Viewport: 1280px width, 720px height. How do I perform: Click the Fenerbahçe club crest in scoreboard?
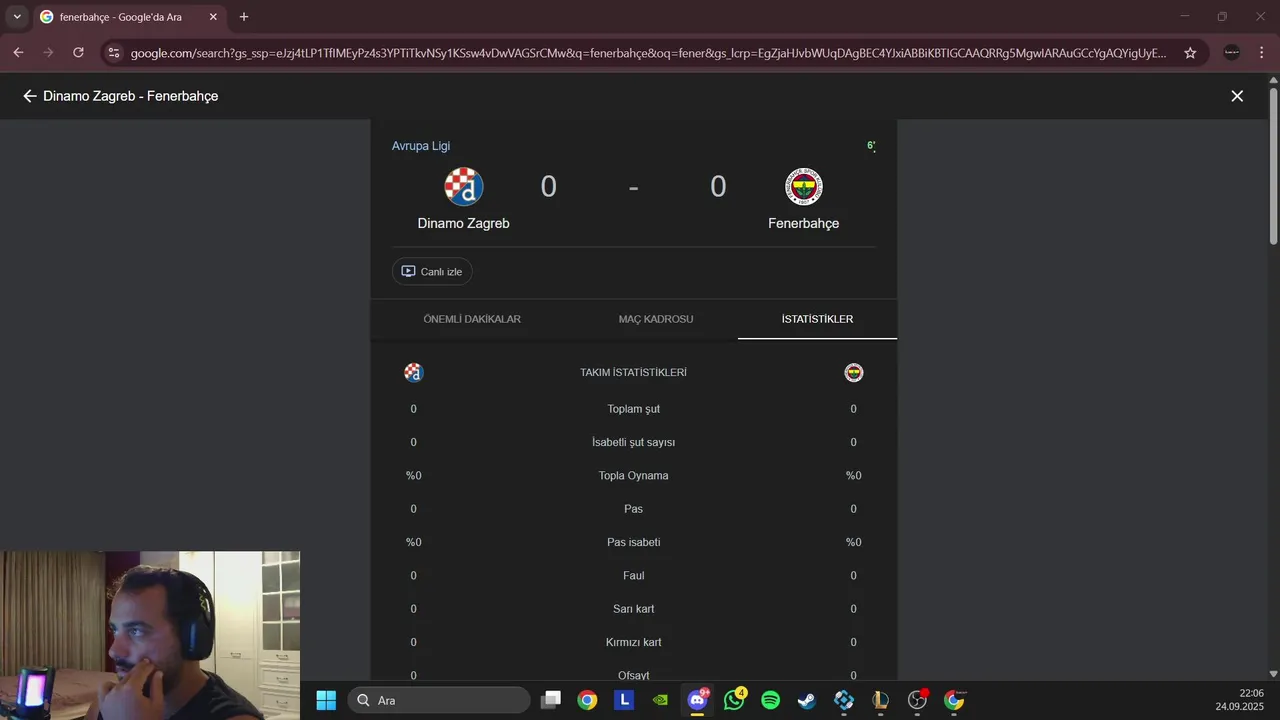[804, 187]
